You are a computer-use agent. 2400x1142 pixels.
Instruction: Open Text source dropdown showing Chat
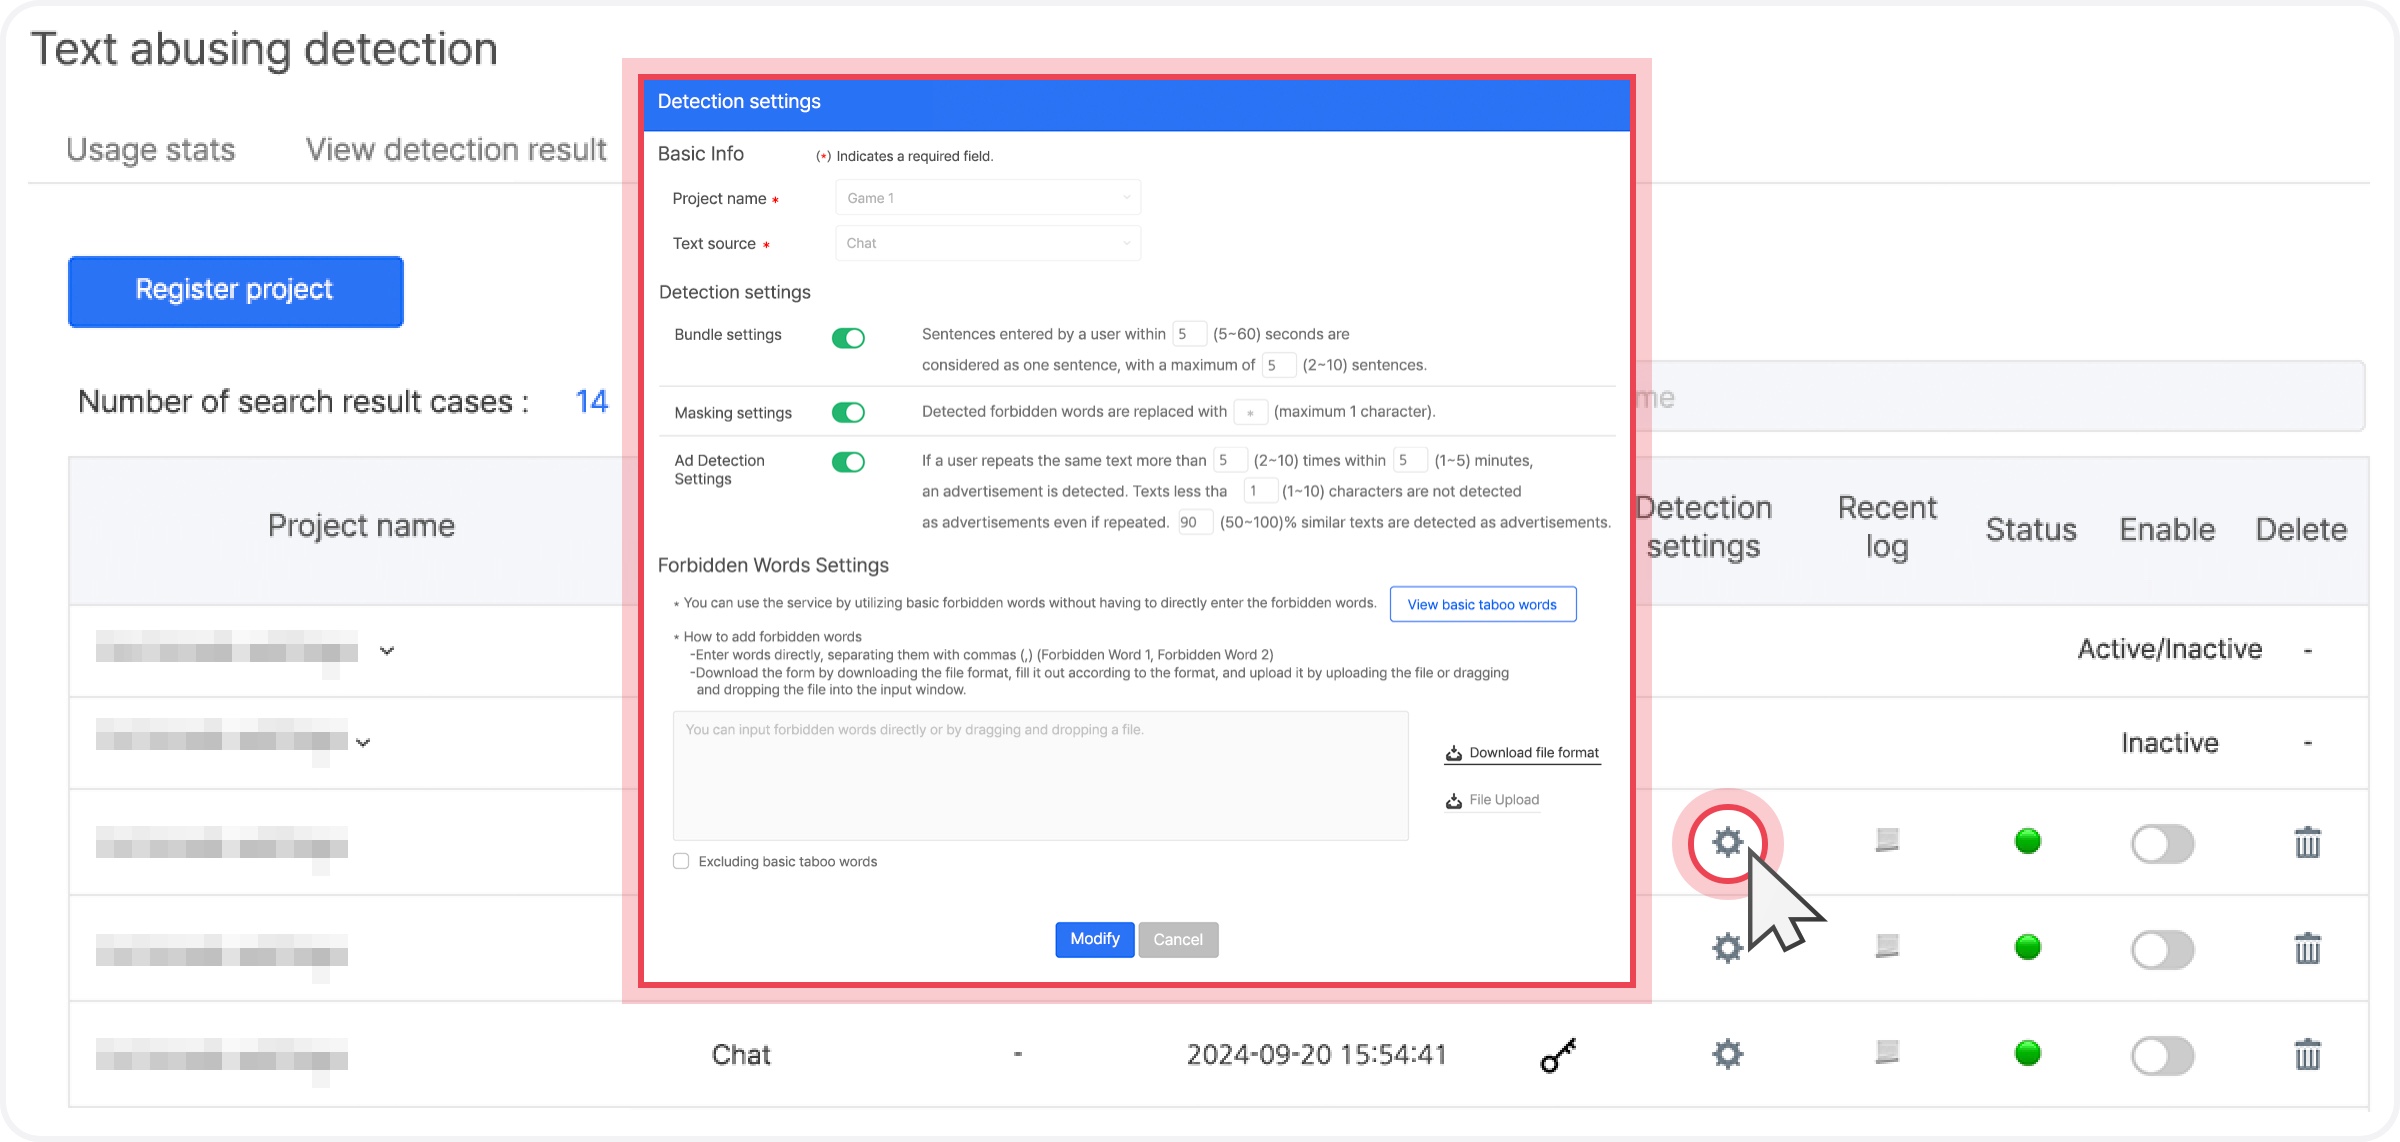987,243
